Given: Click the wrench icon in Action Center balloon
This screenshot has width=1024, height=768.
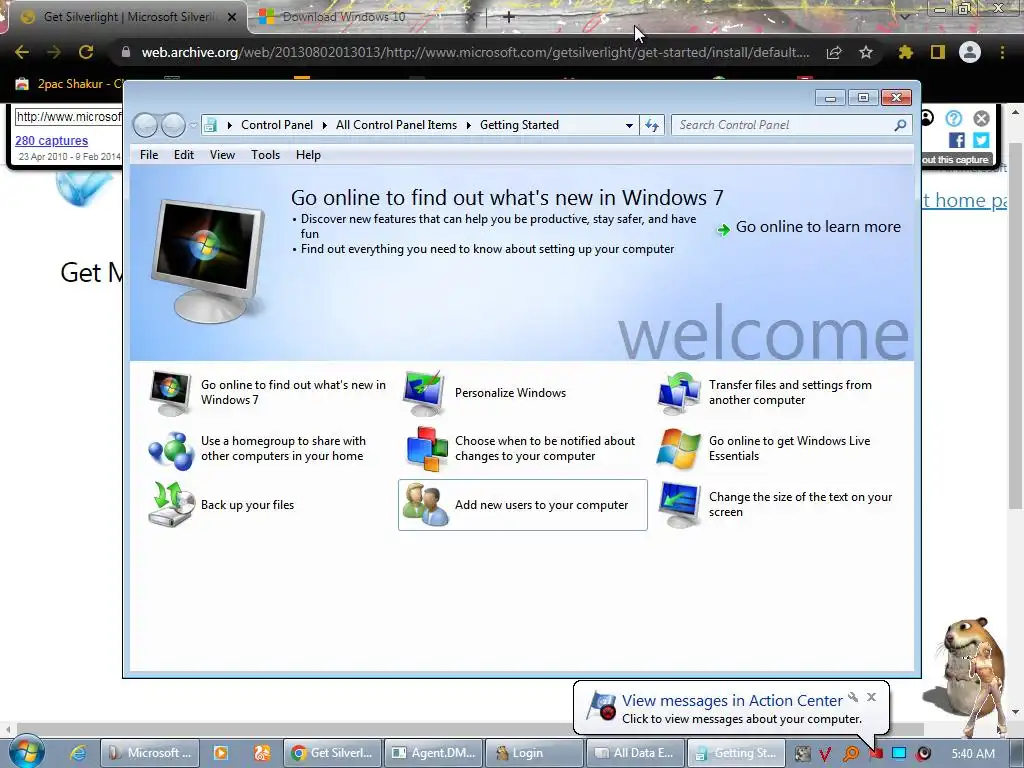Looking at the screenshot, I should 853,697.
